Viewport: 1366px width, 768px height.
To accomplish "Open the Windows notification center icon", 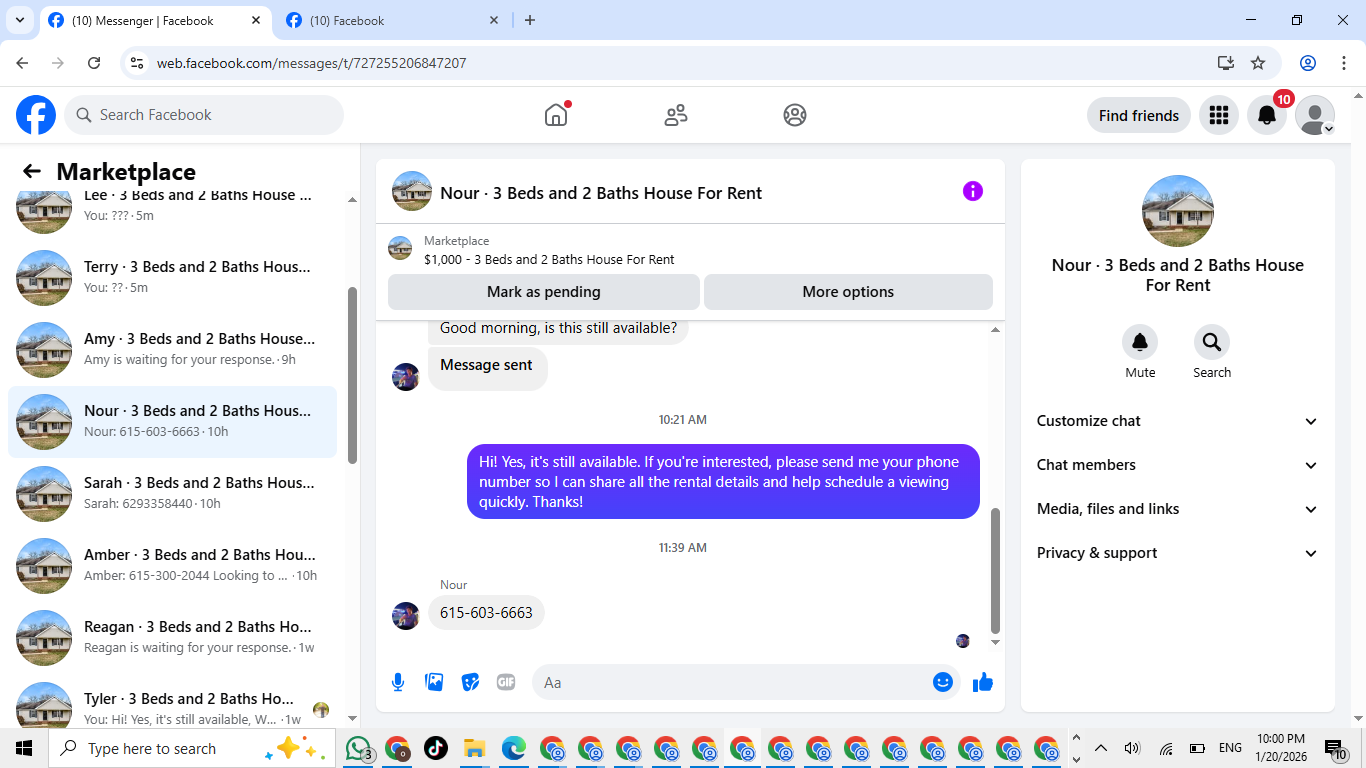I will [1336, 749].
